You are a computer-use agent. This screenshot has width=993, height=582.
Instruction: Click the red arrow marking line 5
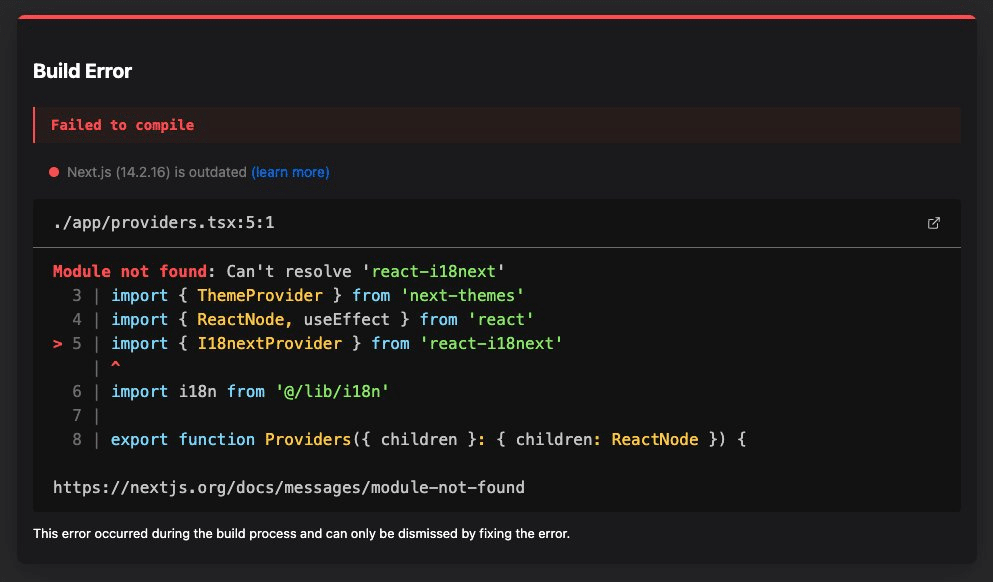[58, 344]
